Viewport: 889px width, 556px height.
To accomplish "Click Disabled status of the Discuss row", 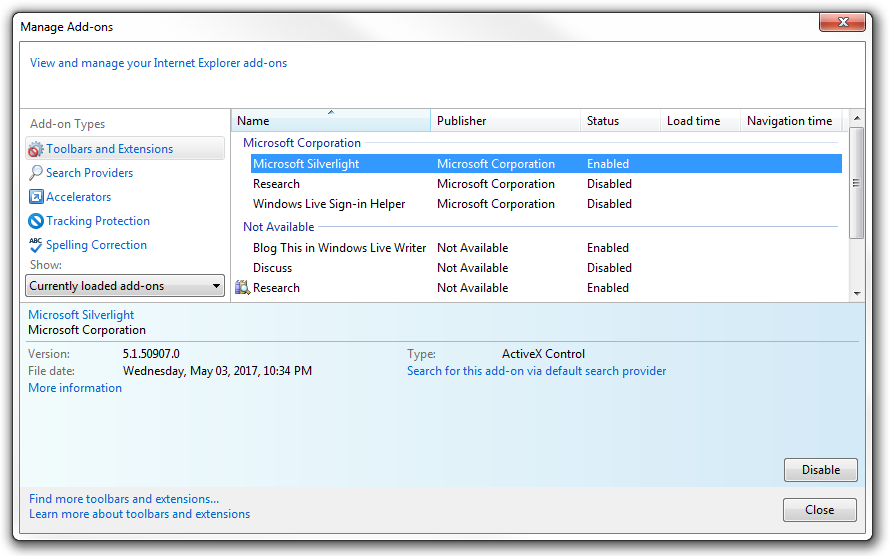I will coord(609,268).
